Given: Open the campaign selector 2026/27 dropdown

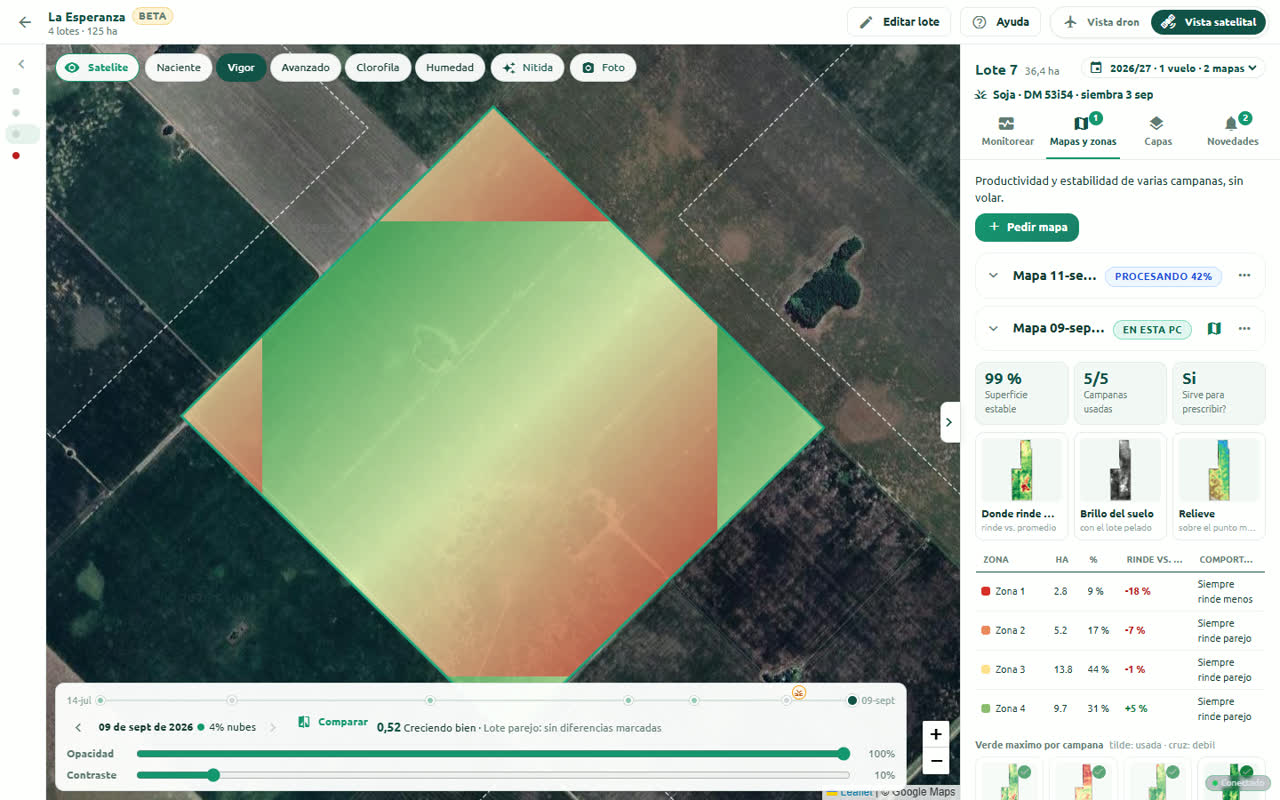Looking at the screenshot, I should coord(1172,68).
